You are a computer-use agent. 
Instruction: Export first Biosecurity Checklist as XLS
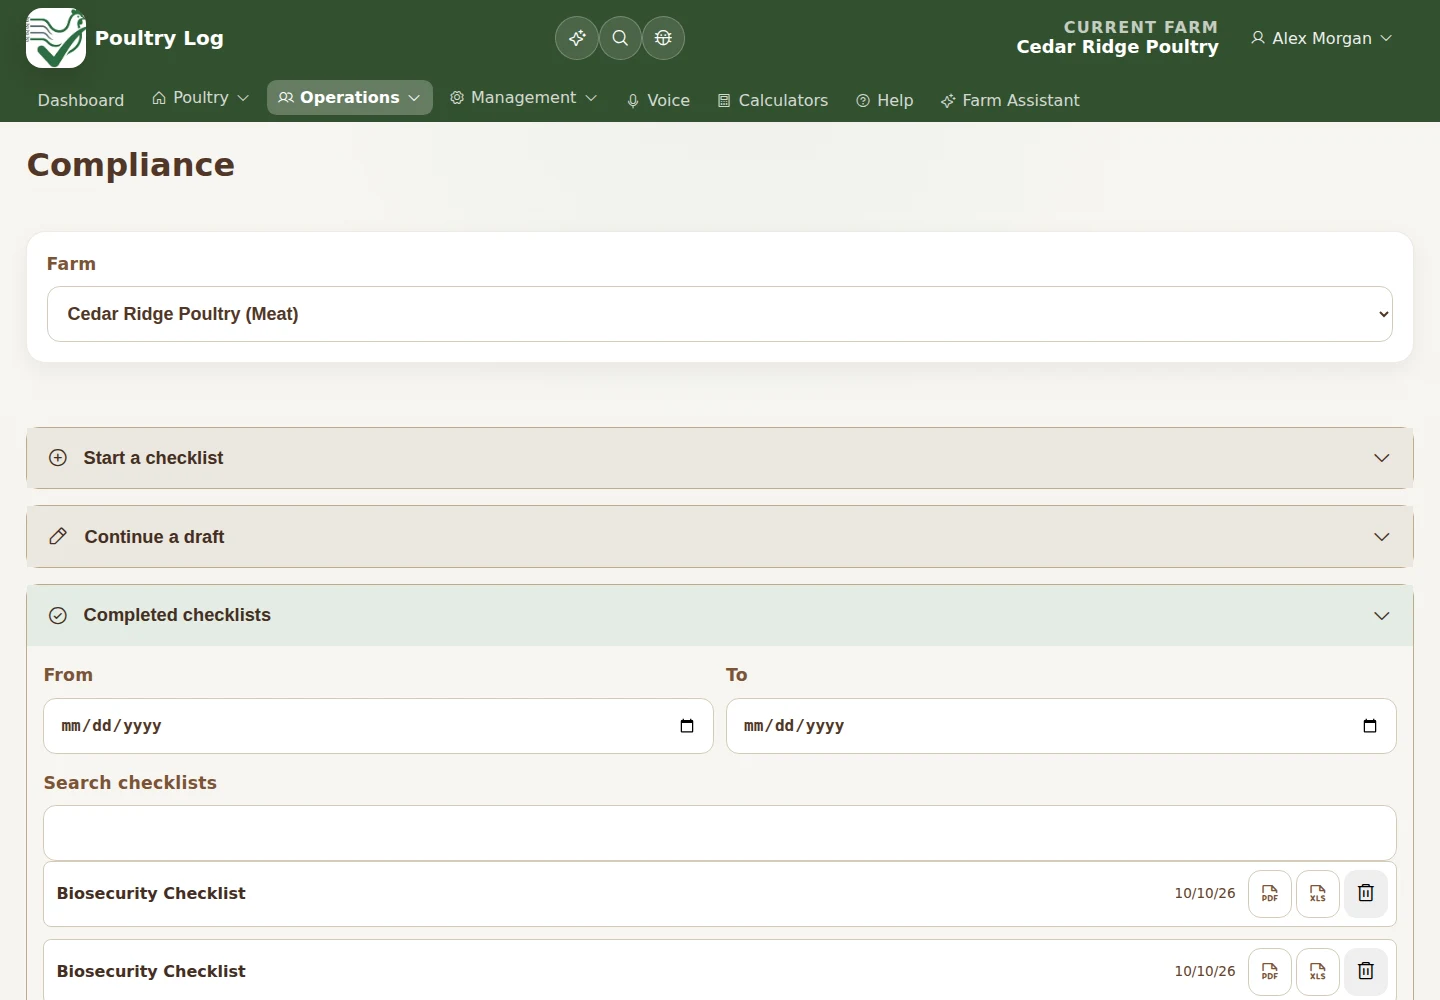point(1318,894)
